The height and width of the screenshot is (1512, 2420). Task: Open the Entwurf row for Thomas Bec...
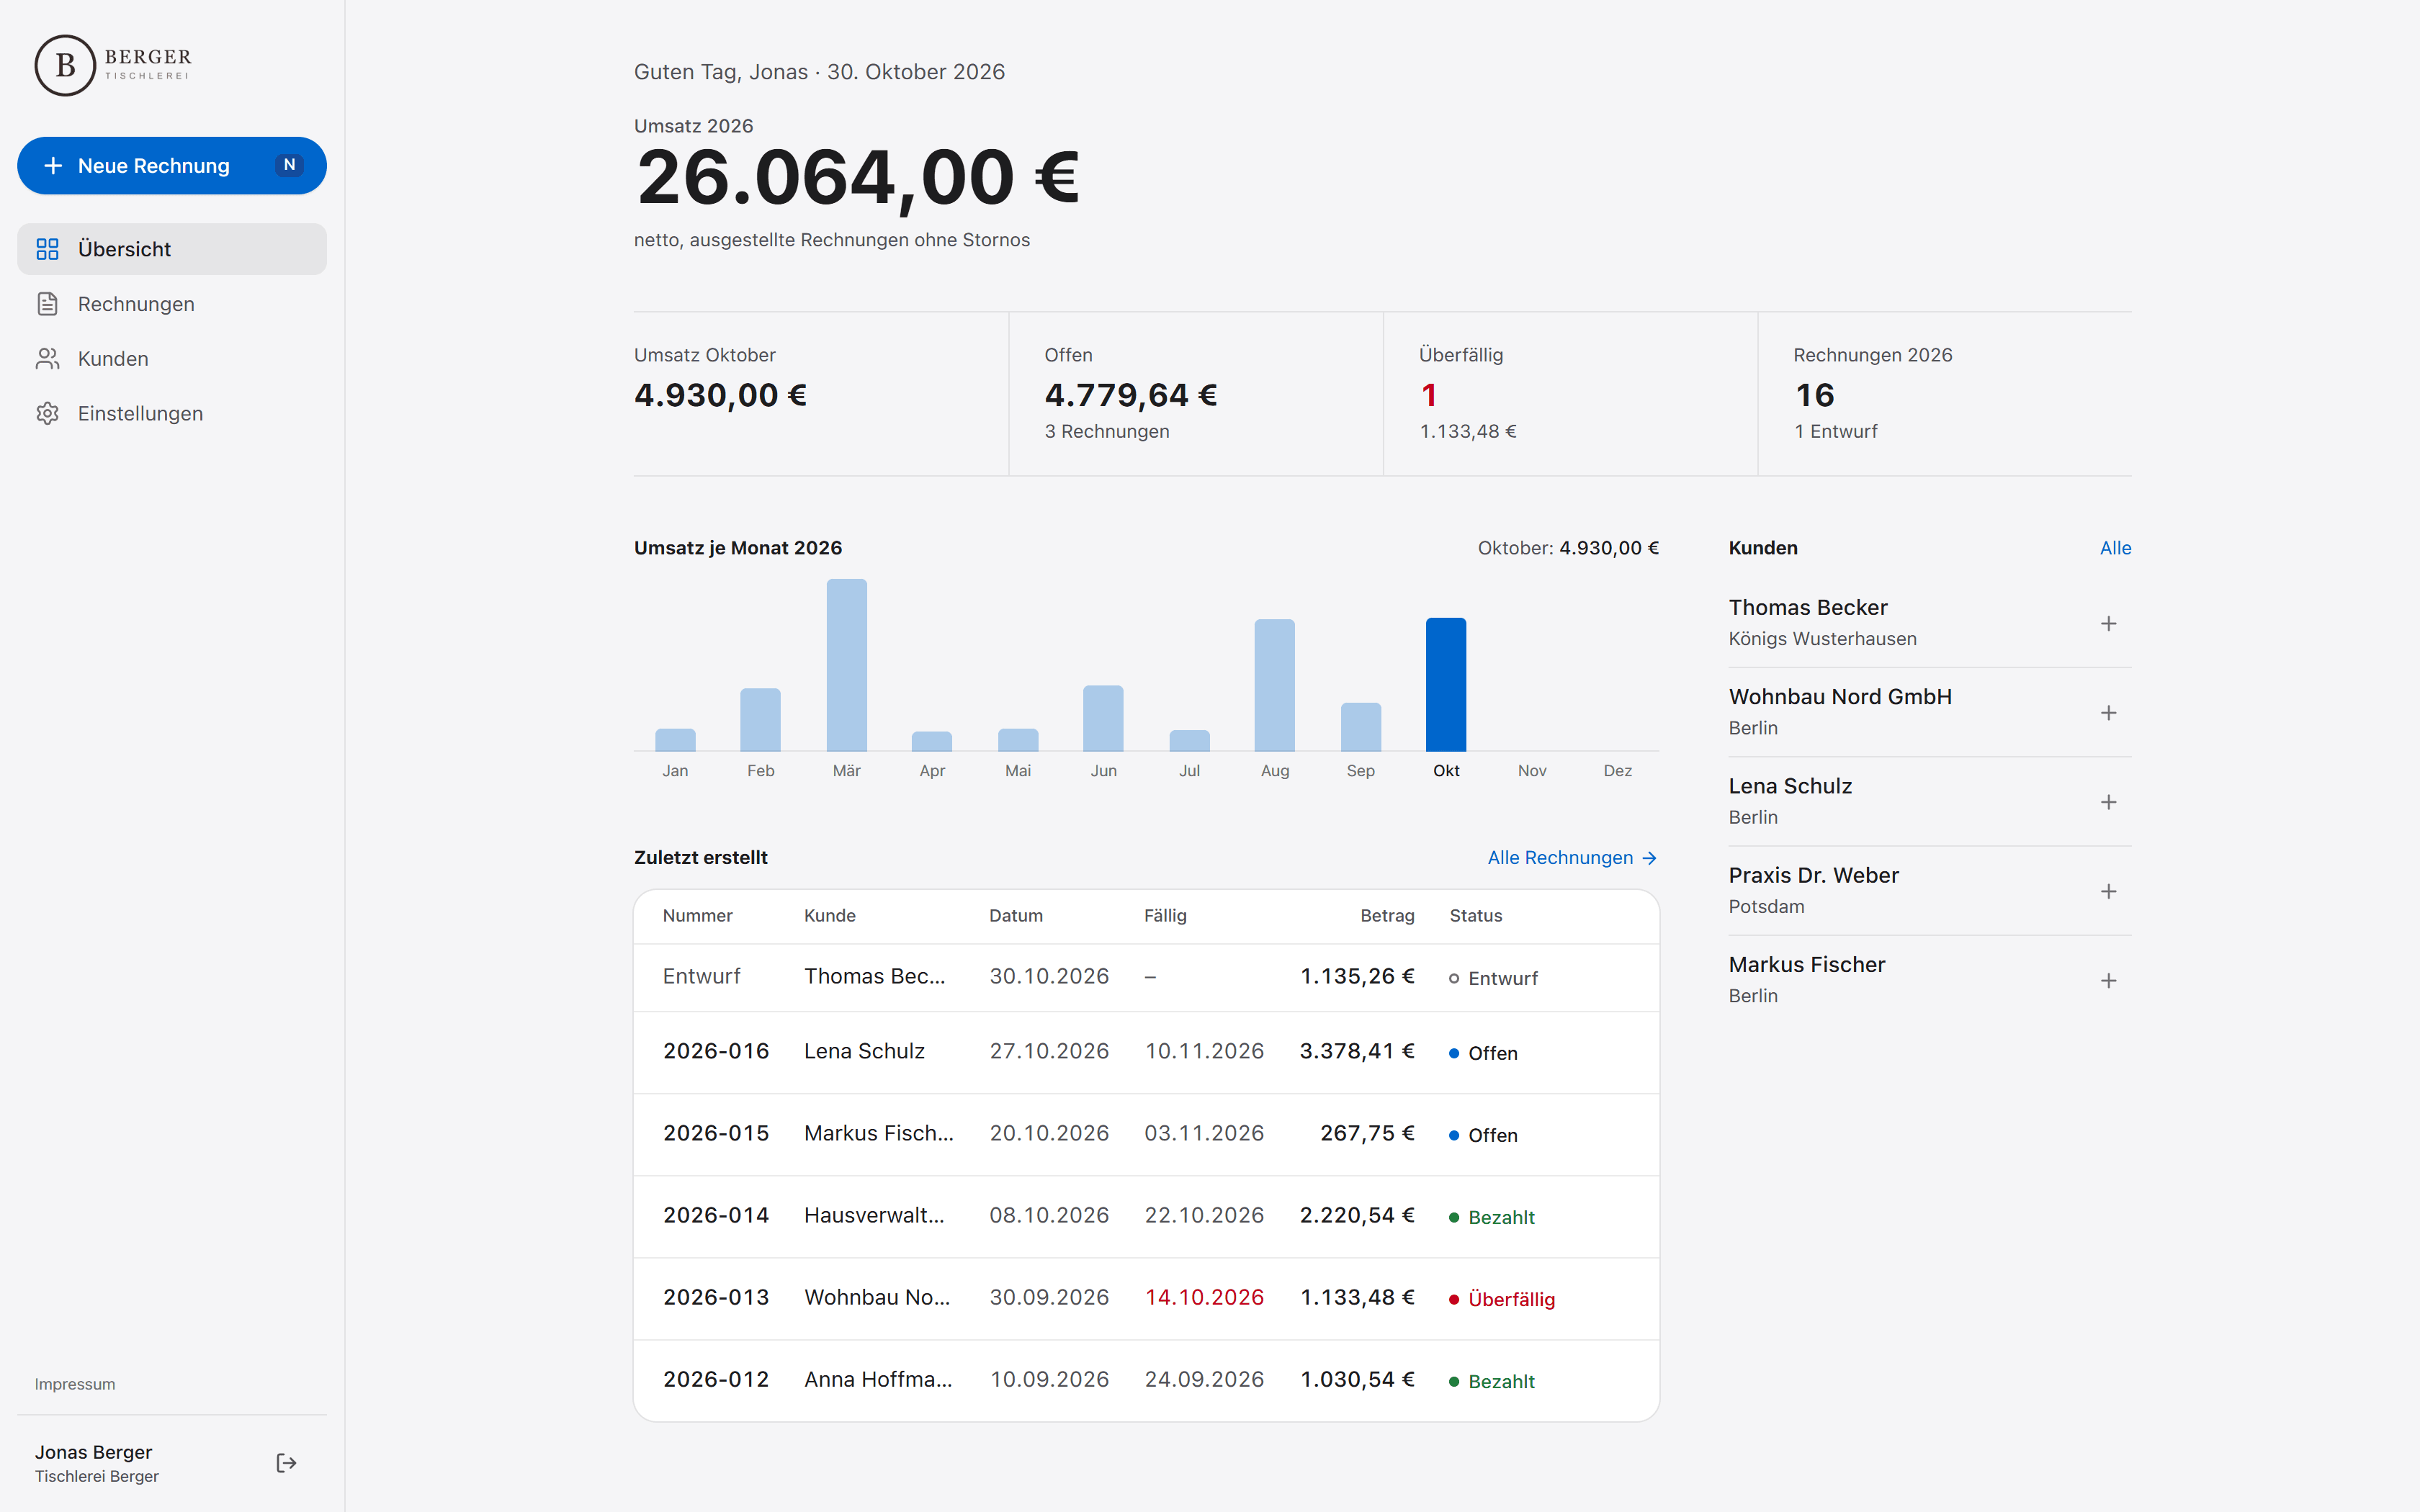tap(1146, 977)
